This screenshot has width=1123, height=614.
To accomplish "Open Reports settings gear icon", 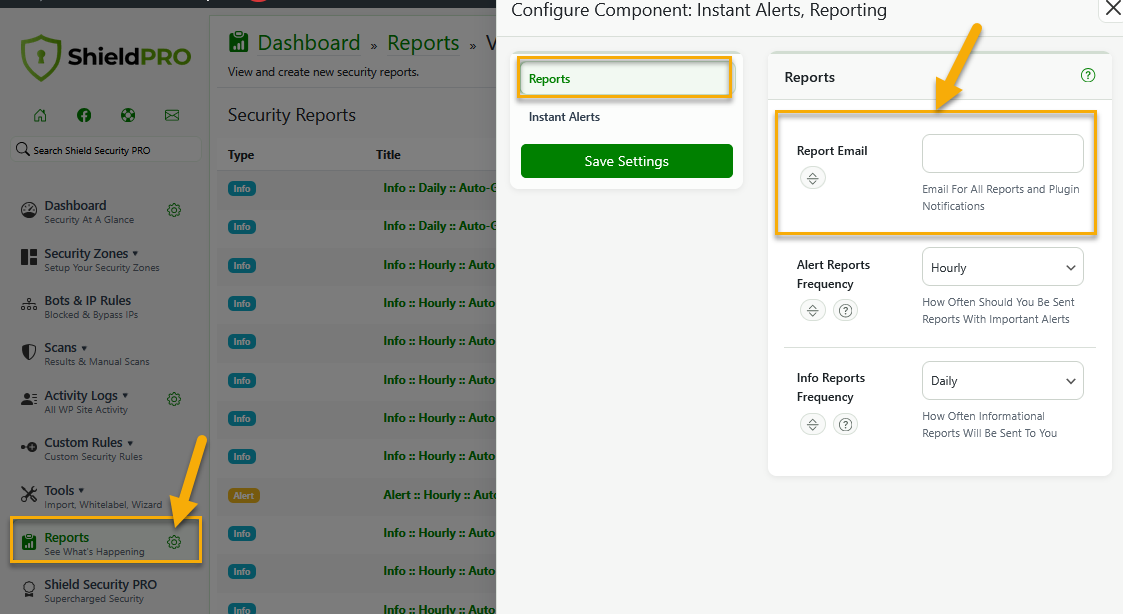I will coord(174,542).
